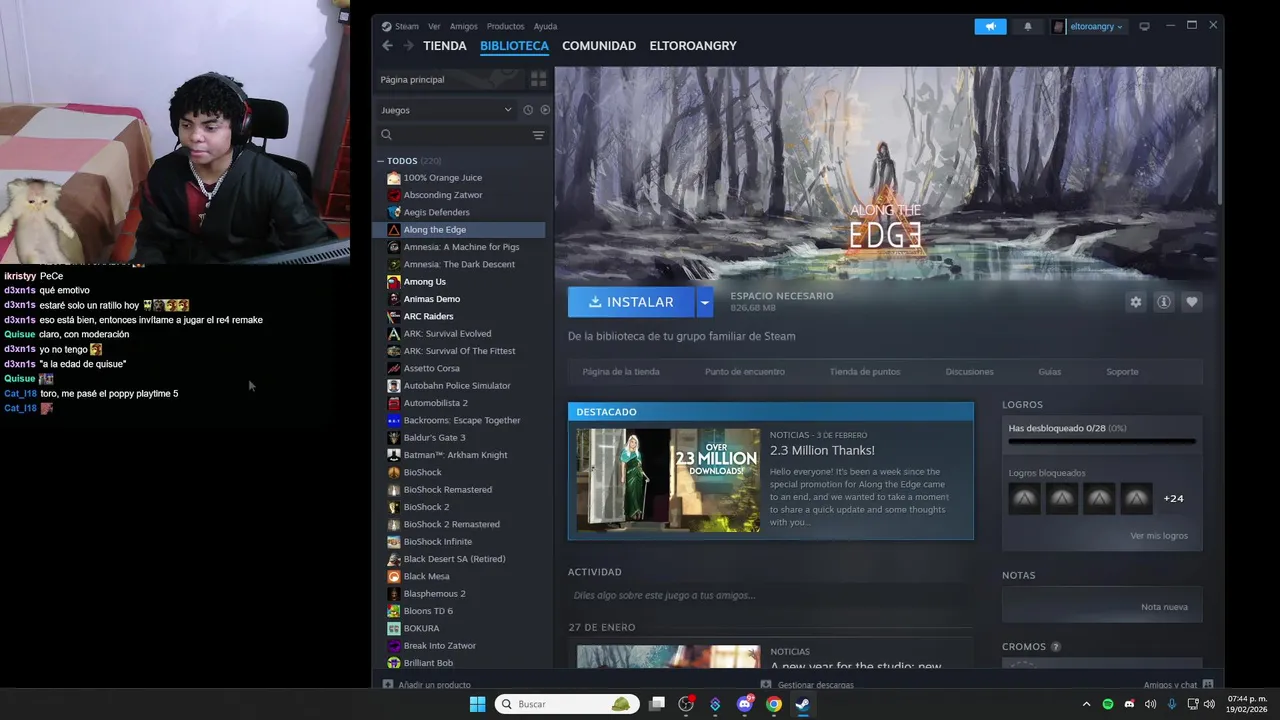Image resolution: width=1280 pixels, height=720 pixels.
Task: Click the Windows taskbar Buscar box
Action: tap(567, 704)
